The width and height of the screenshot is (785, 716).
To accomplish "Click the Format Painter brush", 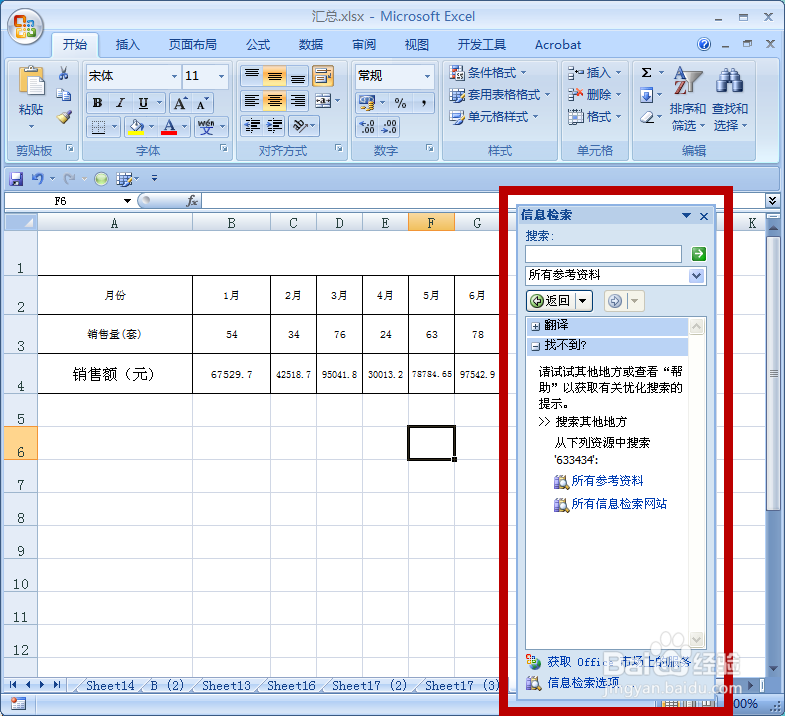I will 64,117.
